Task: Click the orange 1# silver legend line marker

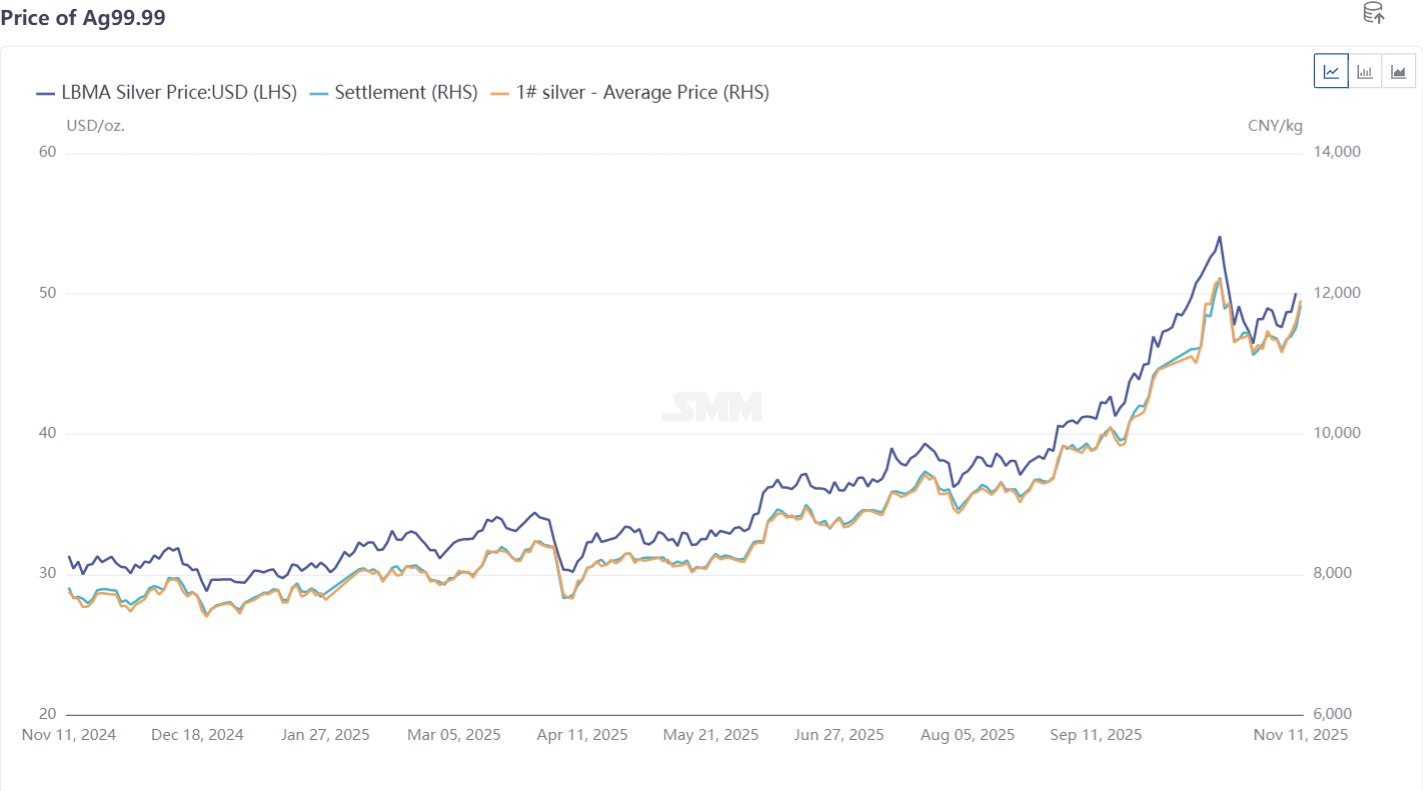Action: [x=500, y=93]
